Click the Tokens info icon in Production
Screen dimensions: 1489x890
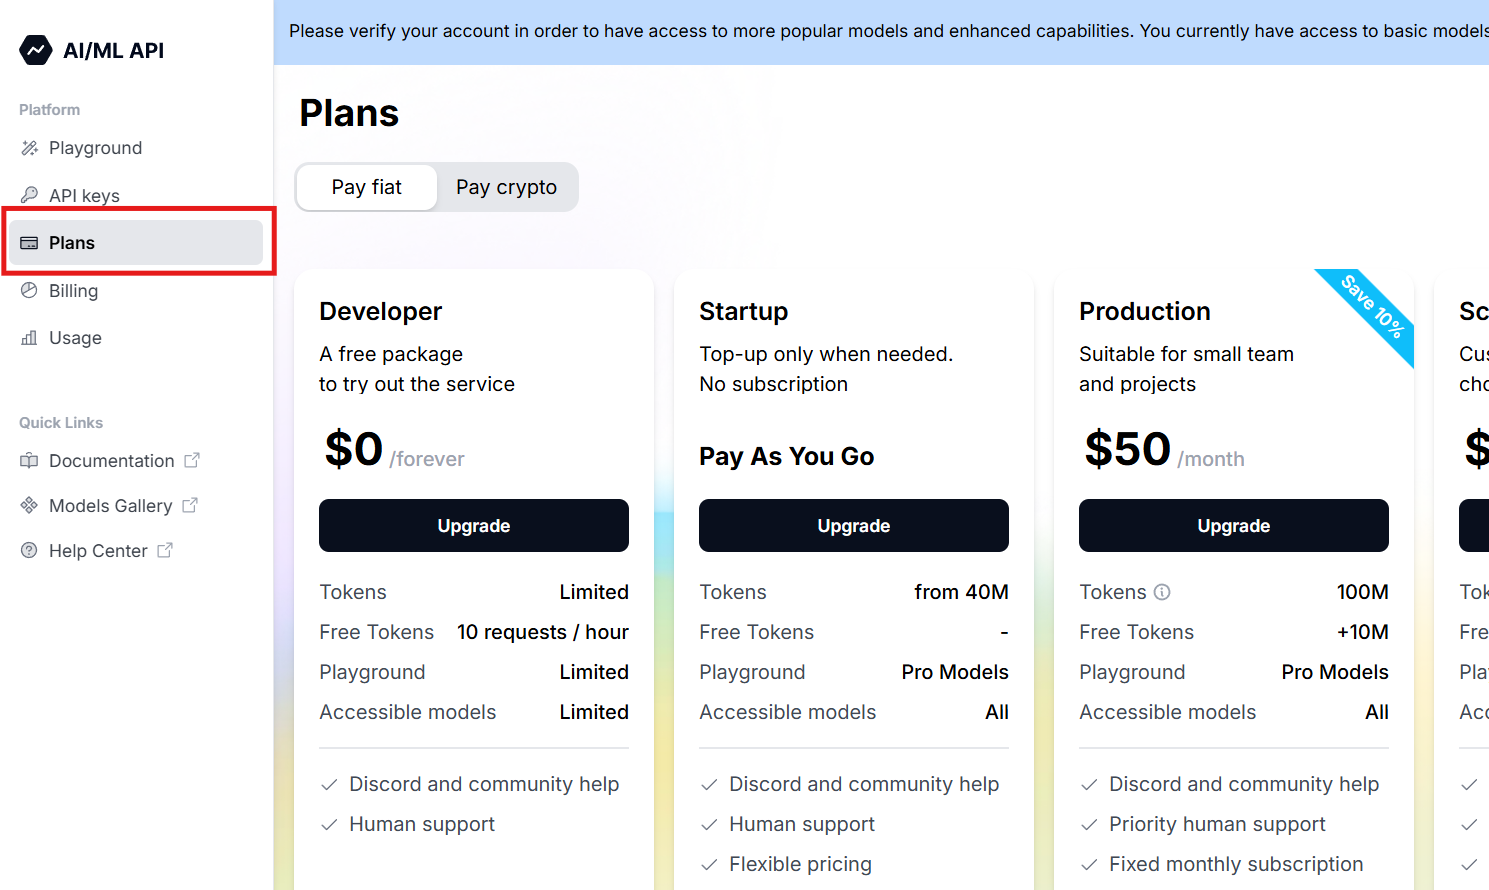point(1162,592)
